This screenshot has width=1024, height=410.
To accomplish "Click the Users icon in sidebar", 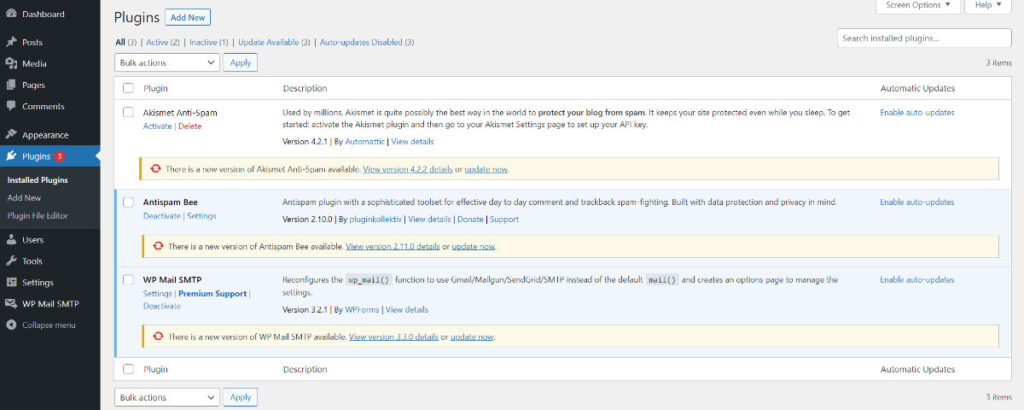I will (11, 240).
